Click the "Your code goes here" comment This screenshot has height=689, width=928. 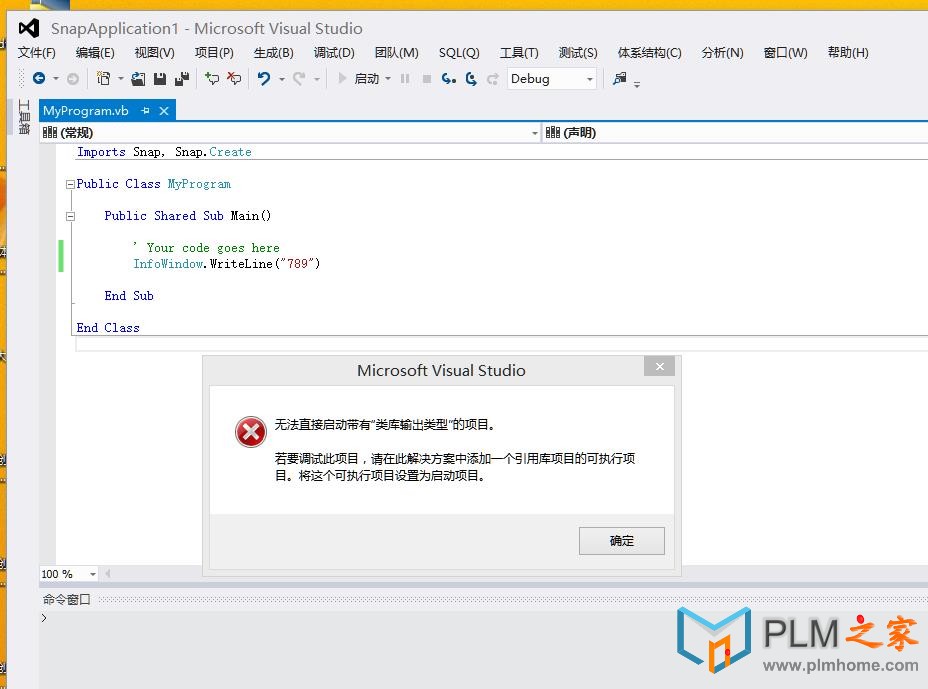207,247
